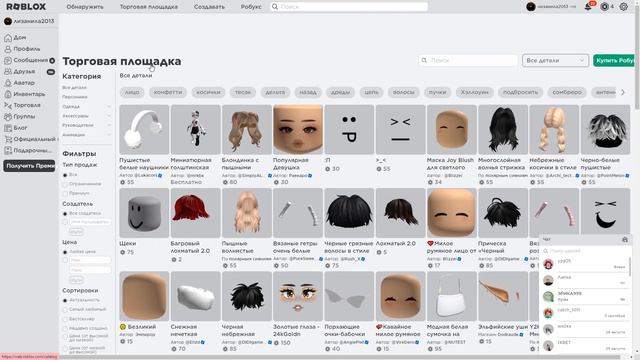
Task: Click the trade icon beside Торговля
Action: tap(8, 105)
